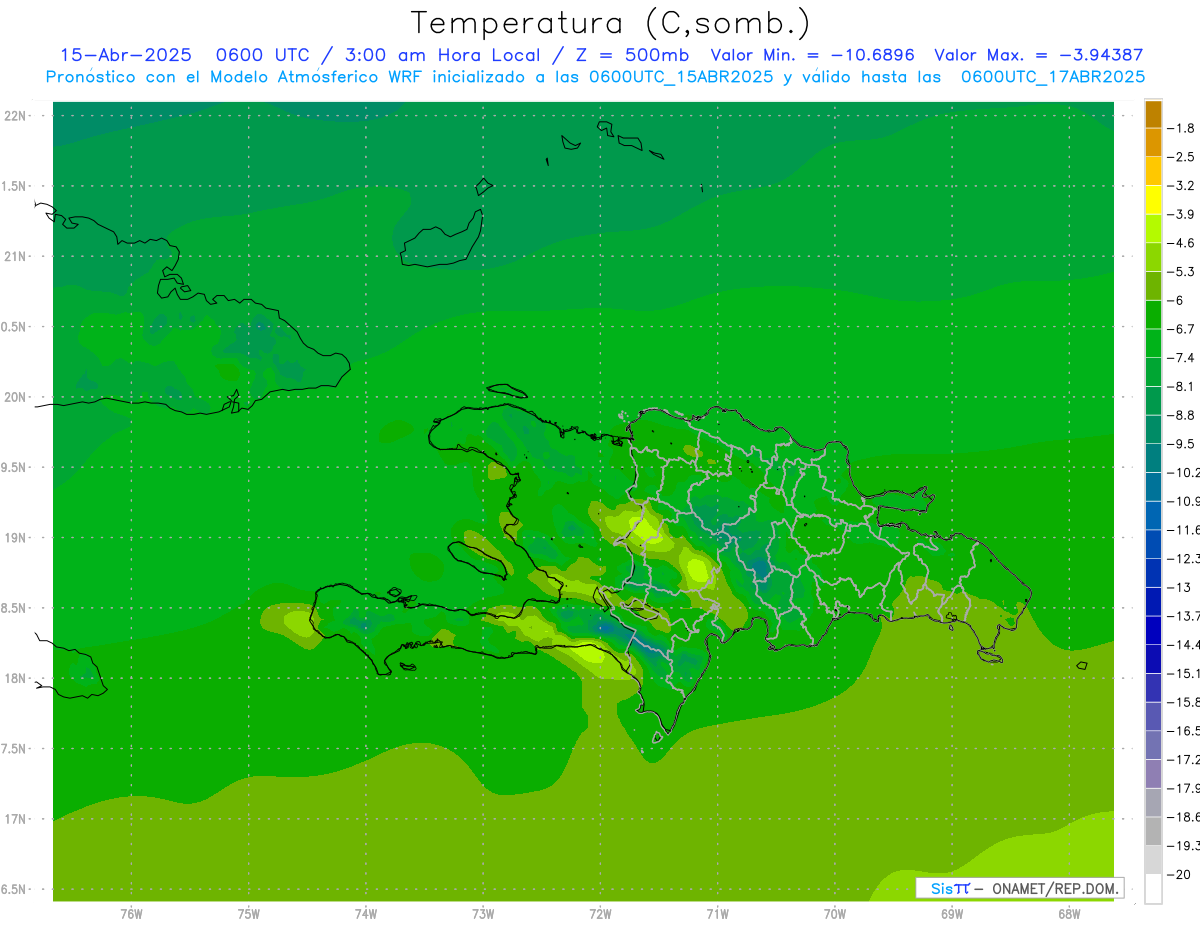Click the '-8.1' colorbar value

(x=1181, y=386)
